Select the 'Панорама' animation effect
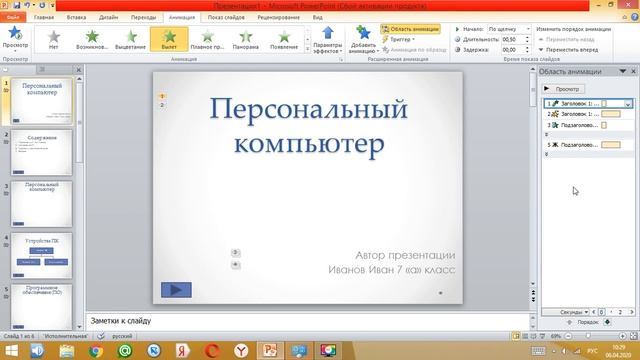Viewport: 640px width, 360px height. pyautogui.click(x=246, y=40)
